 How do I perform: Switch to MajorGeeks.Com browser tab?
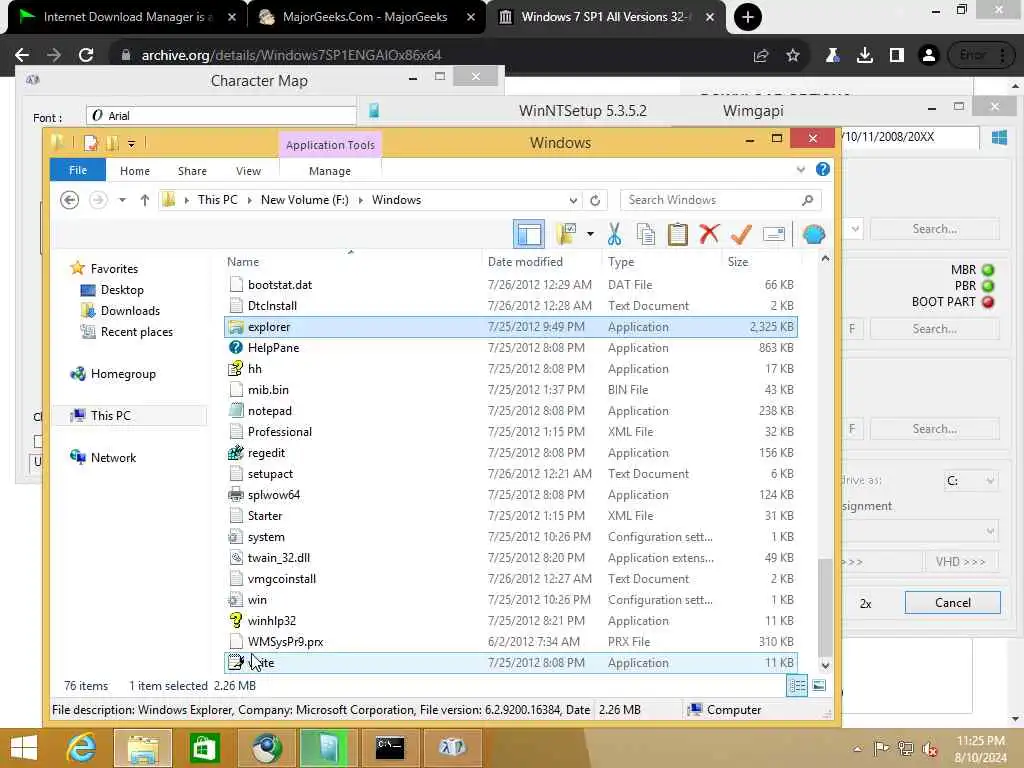[x=364, y=17]
